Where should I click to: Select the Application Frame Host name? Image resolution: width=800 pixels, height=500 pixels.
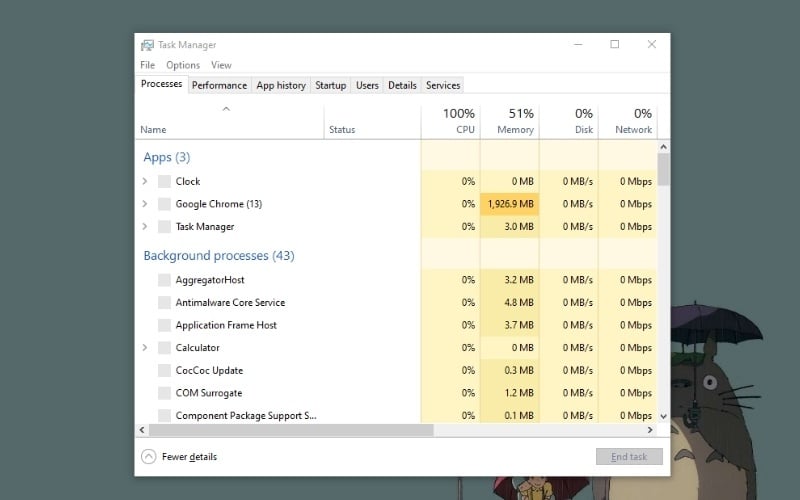[226, 325]
